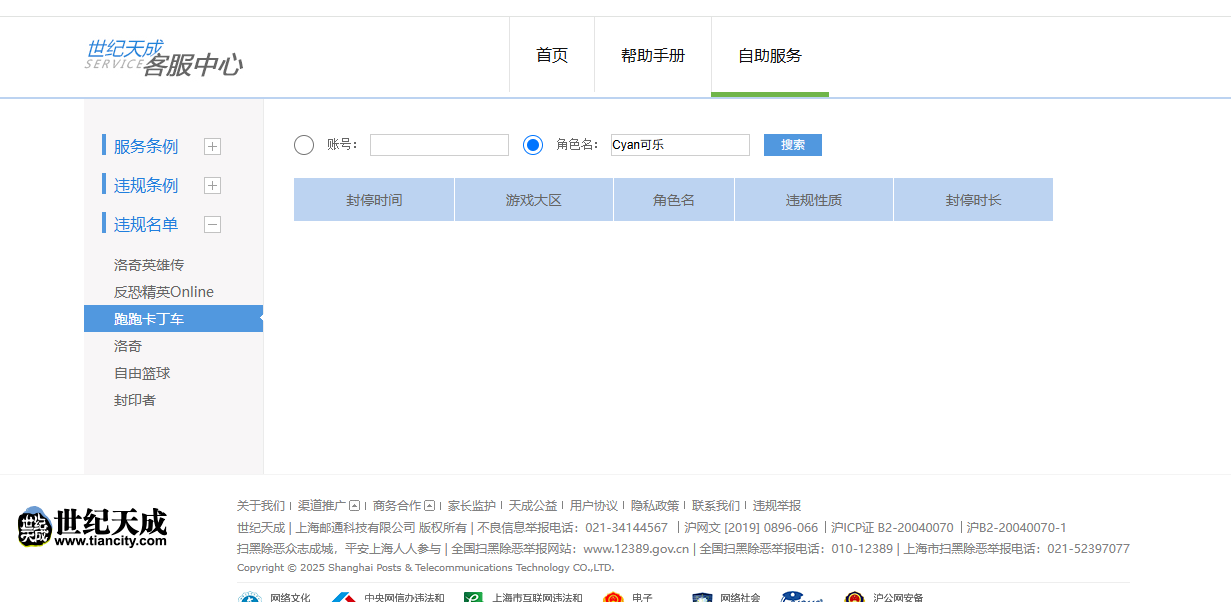Click the 网络社会 badge at page bottom
This screenshot has height=602, width=1231.
726,597
